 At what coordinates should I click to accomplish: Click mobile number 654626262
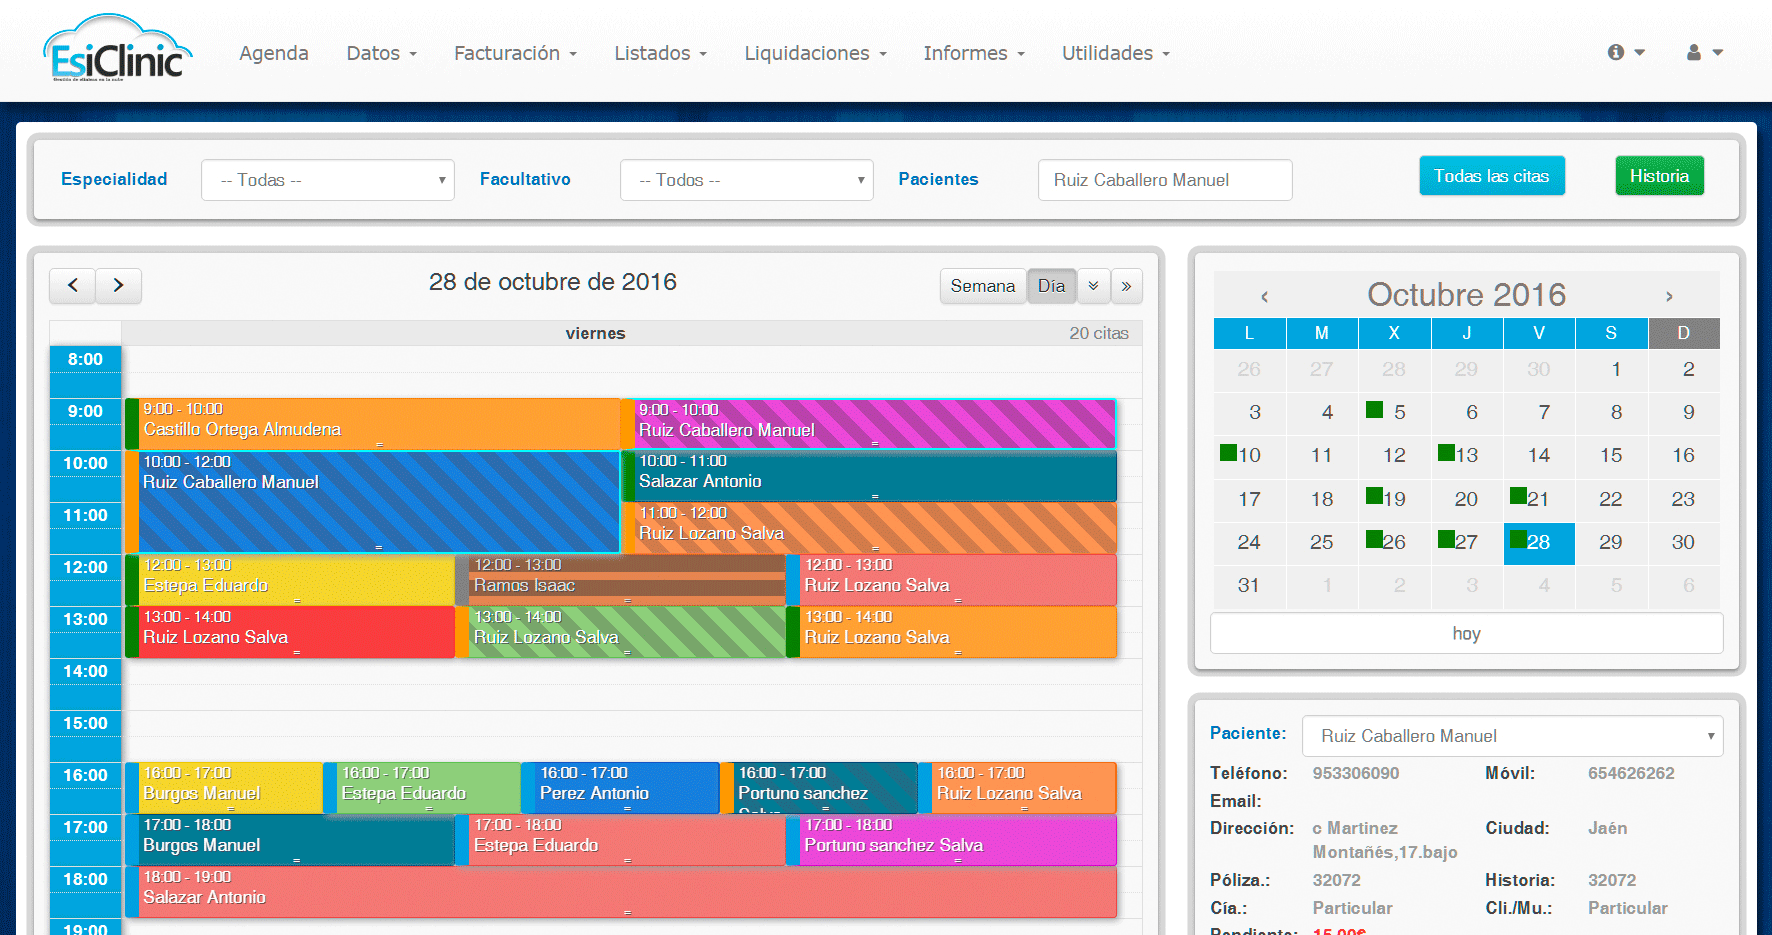[x=1631, y=774]
